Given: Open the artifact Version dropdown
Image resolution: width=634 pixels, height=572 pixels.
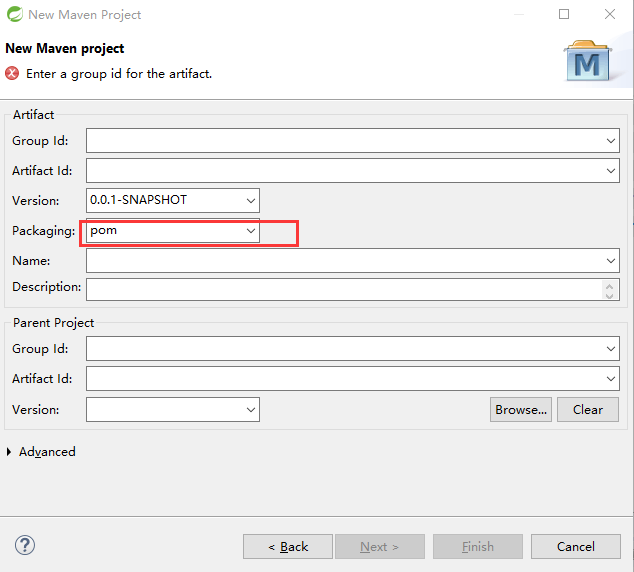Looking at the screenshot, I should (251, 200).
